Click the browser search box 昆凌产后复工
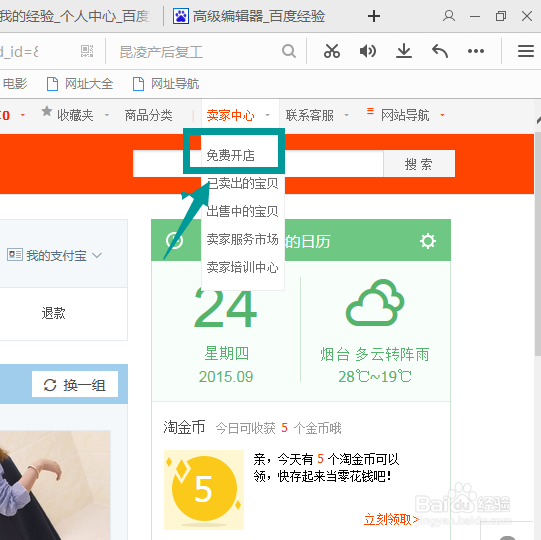Image resolution: width=541 pixels, height=540 pixels. [x=161, y=52]
